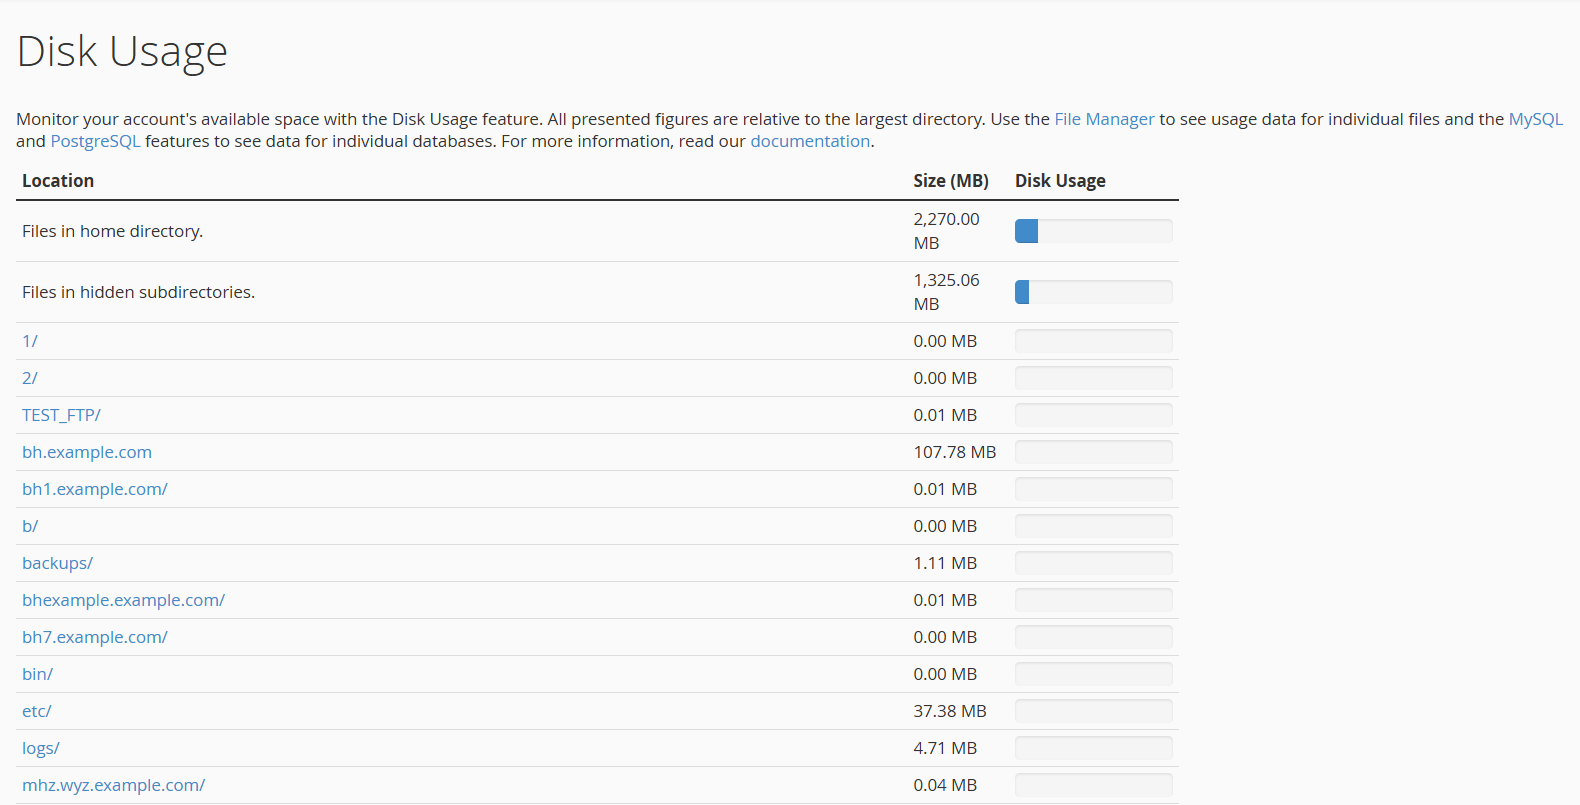Click the MySQL link in description
1580x805 pixels.
pos(1535,119)
